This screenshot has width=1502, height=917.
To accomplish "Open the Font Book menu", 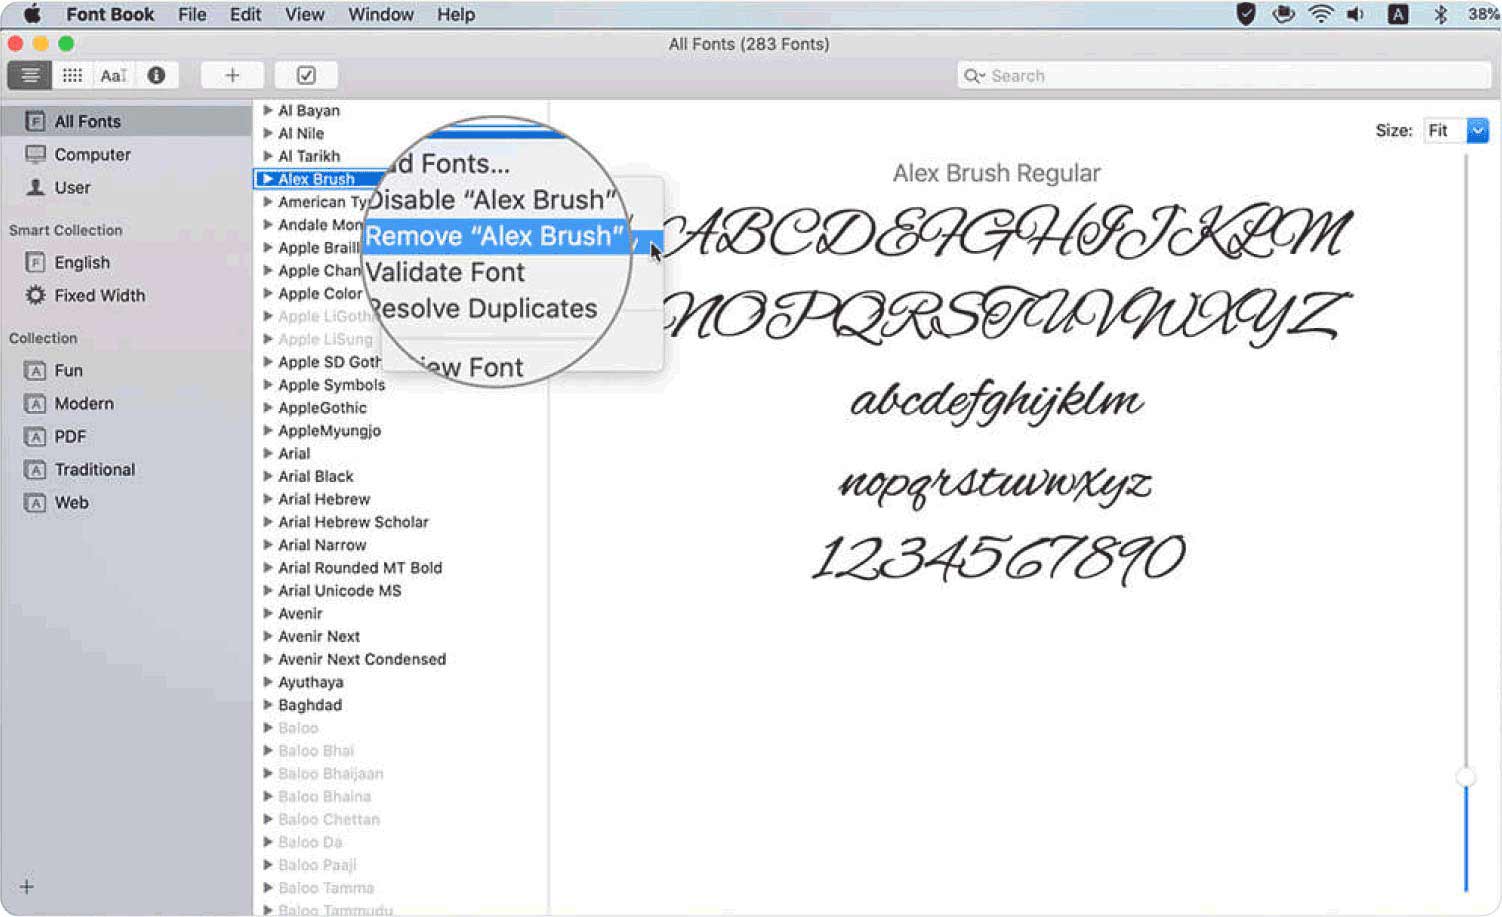I will coord(110,14).
